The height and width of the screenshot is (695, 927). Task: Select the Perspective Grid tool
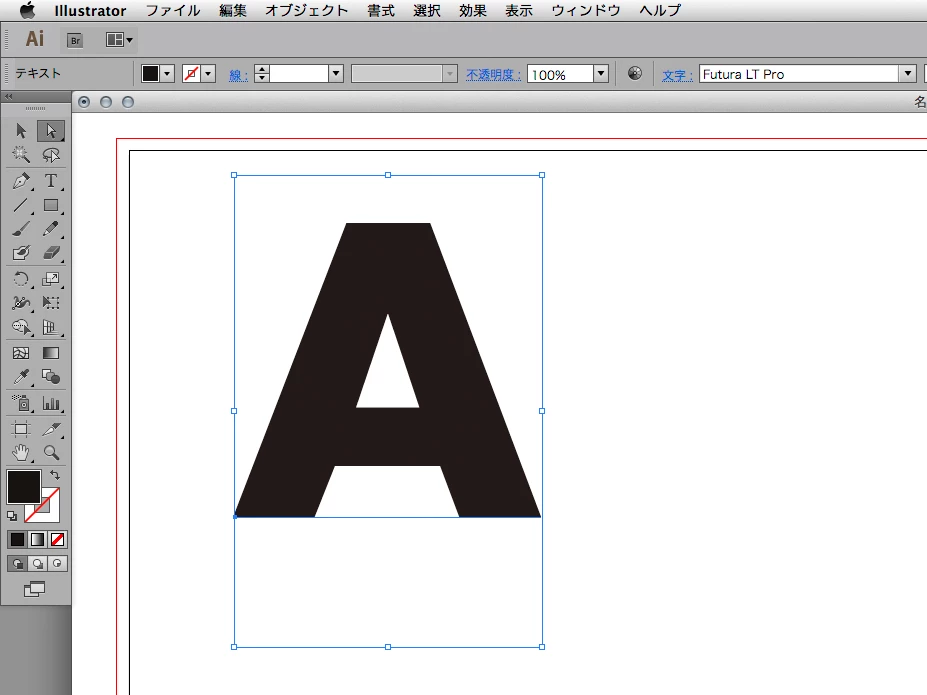tap(51, 327)
